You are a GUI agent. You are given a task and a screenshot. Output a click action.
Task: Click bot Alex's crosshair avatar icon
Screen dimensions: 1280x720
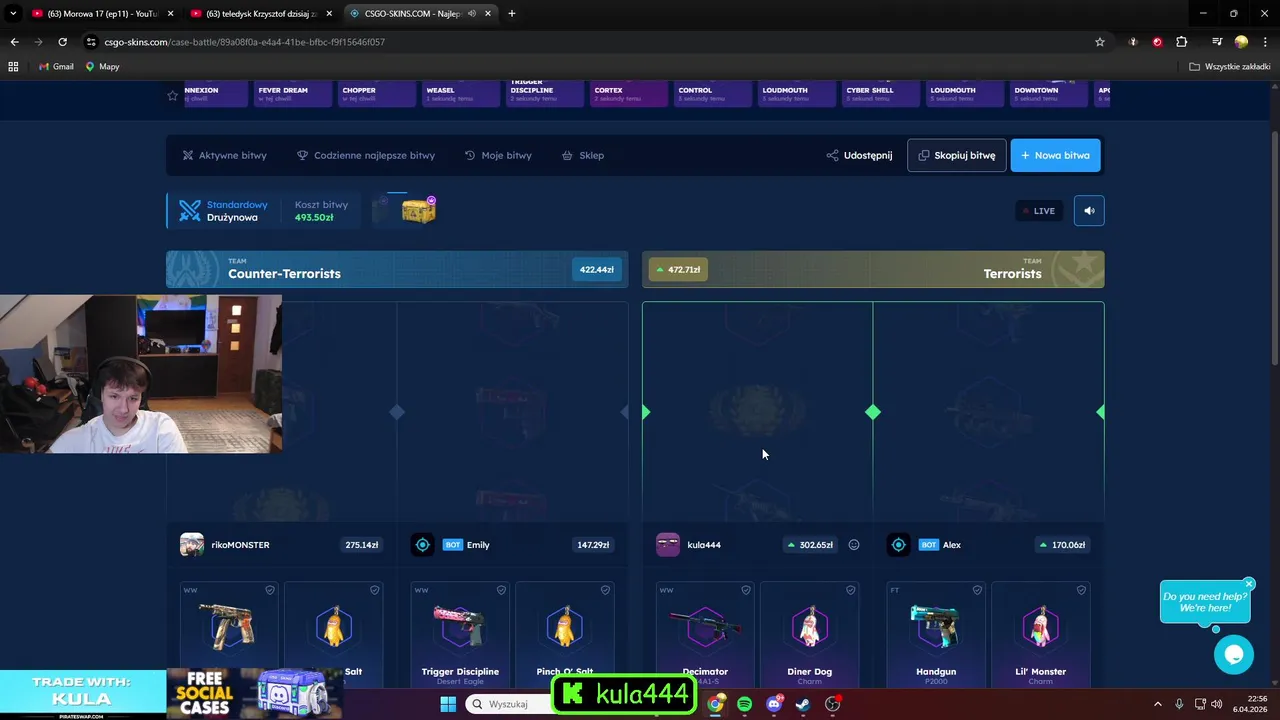point(898,545)
